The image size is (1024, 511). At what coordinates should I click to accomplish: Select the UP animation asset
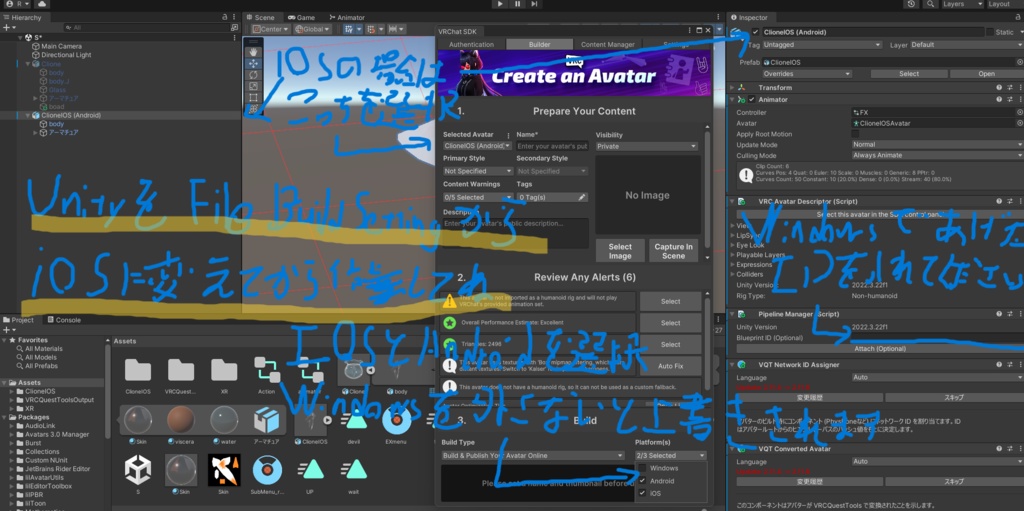coord(310,470)
